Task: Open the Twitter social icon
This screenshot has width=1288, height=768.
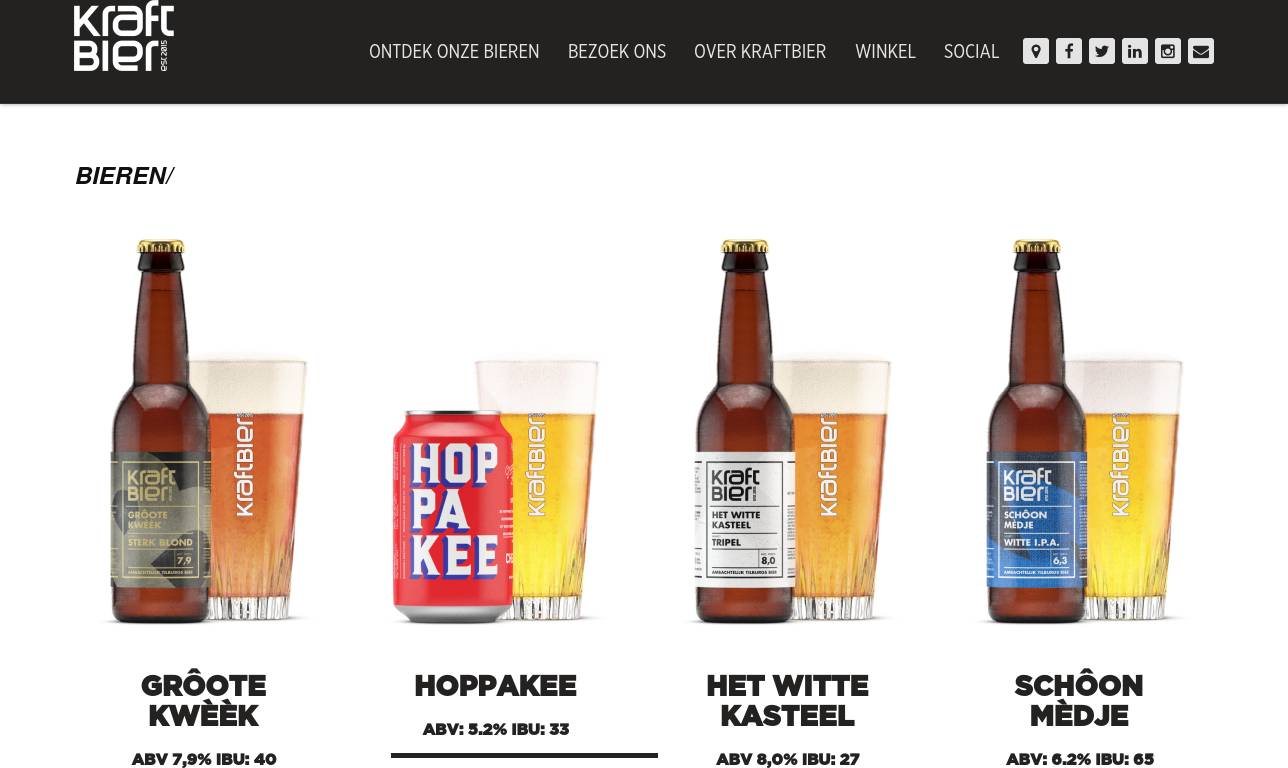Action: [1102, 51]
